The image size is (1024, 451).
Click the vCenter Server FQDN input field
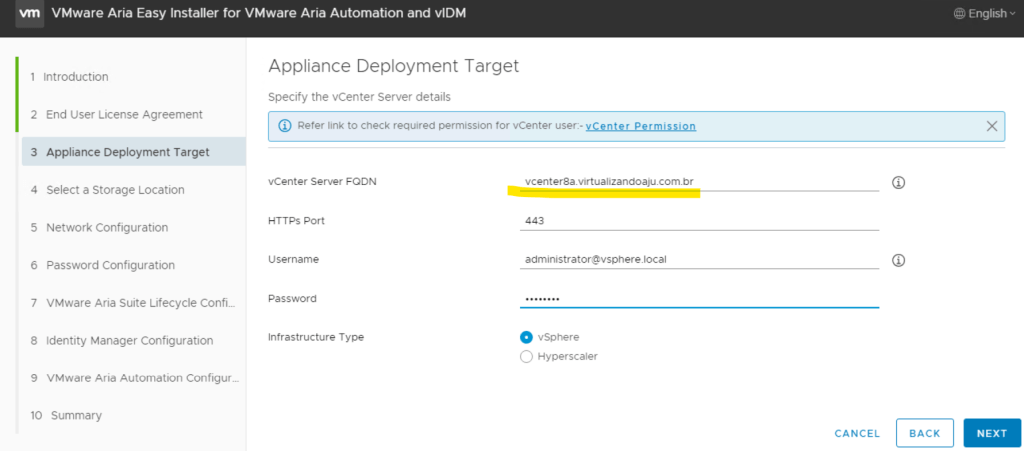coord(699,182)
